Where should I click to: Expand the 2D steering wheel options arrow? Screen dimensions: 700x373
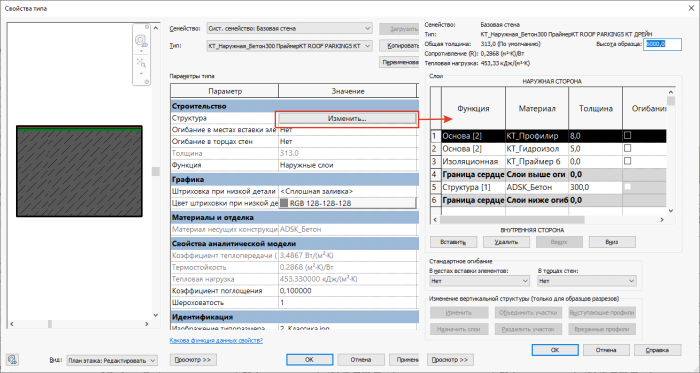(141, 51)
